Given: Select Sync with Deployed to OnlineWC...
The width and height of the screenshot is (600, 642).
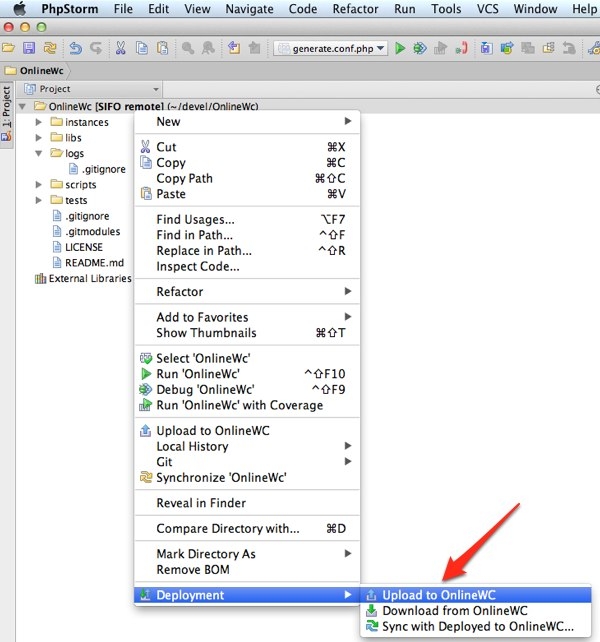Looking at the screenshot, I should tap(476, 626).
